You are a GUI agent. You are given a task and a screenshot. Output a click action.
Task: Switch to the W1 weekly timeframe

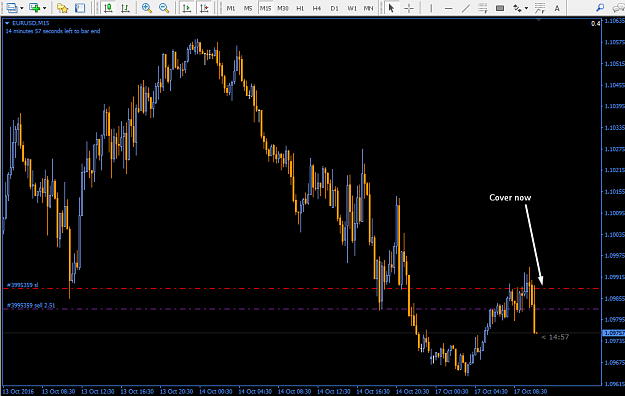(352, 8)
